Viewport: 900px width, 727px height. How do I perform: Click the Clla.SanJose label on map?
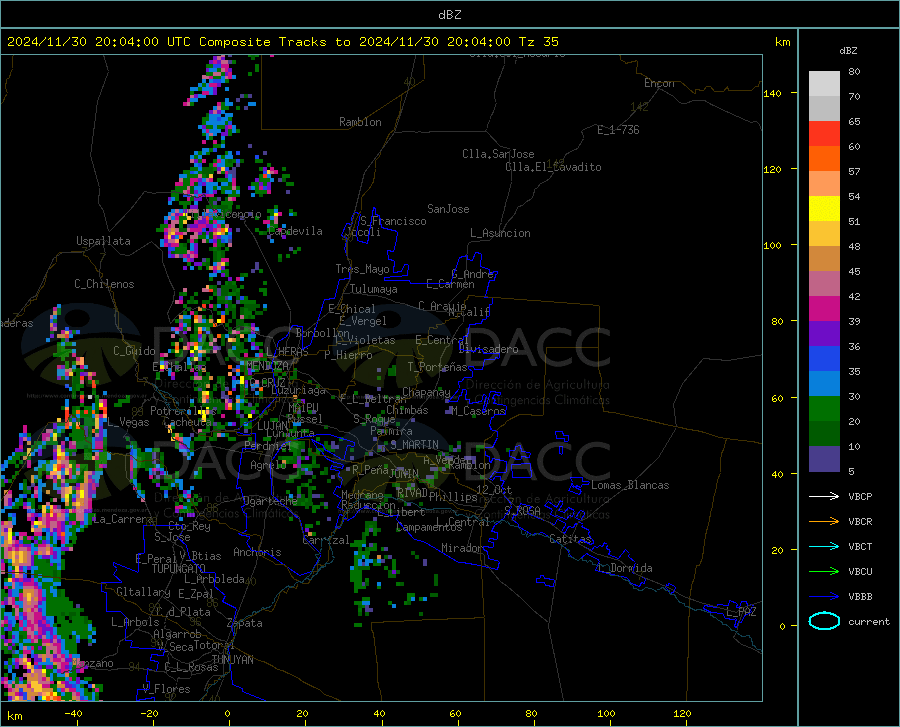tap(498, 154)
